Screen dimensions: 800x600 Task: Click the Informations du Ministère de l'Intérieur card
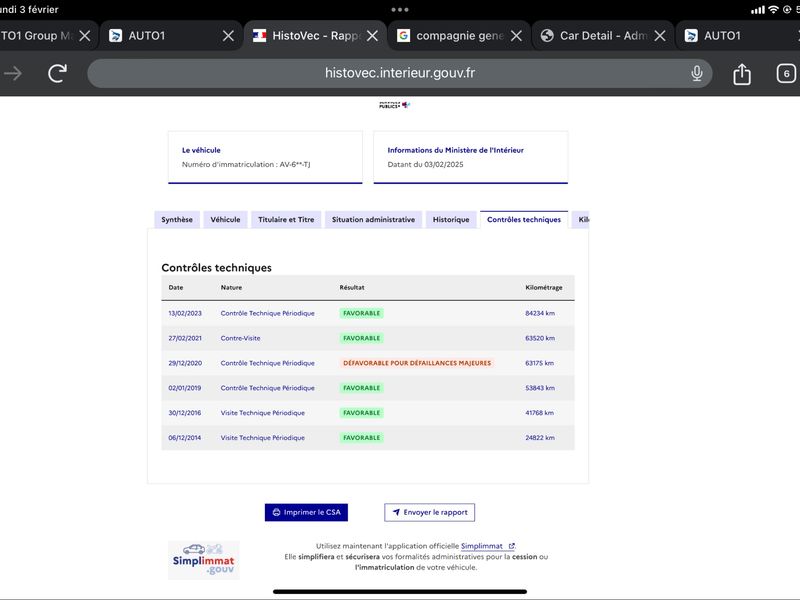(470, 157)
